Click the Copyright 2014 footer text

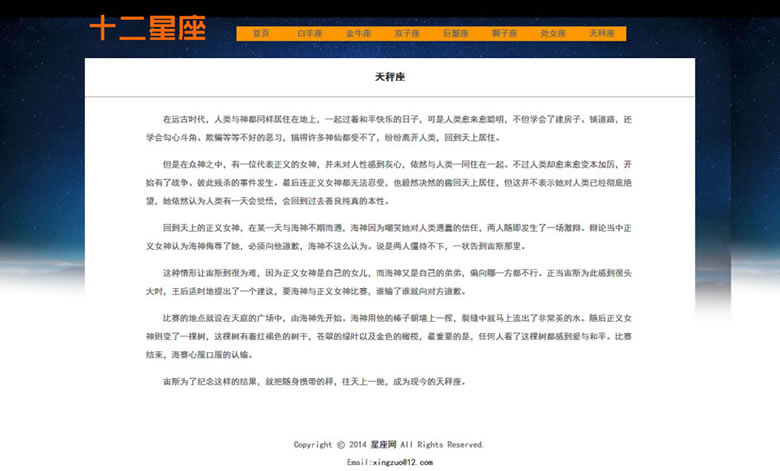coord(330,444)
